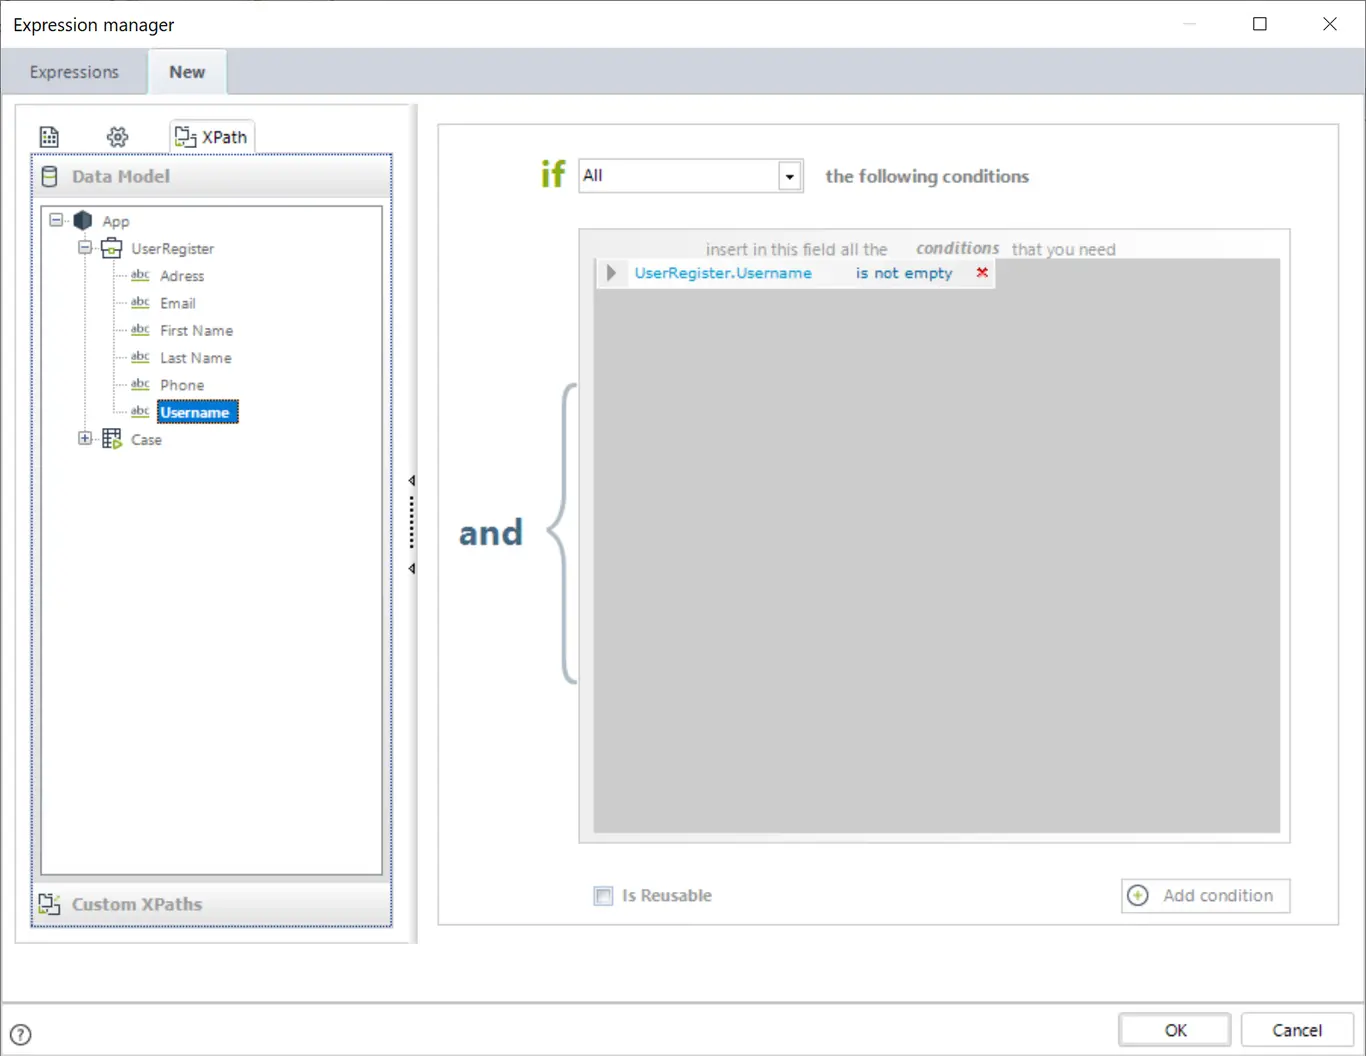The width and height of the screenshot is (1366, 1056).
Task: Open the Custom XPaths section
Action: pos(211,904)
